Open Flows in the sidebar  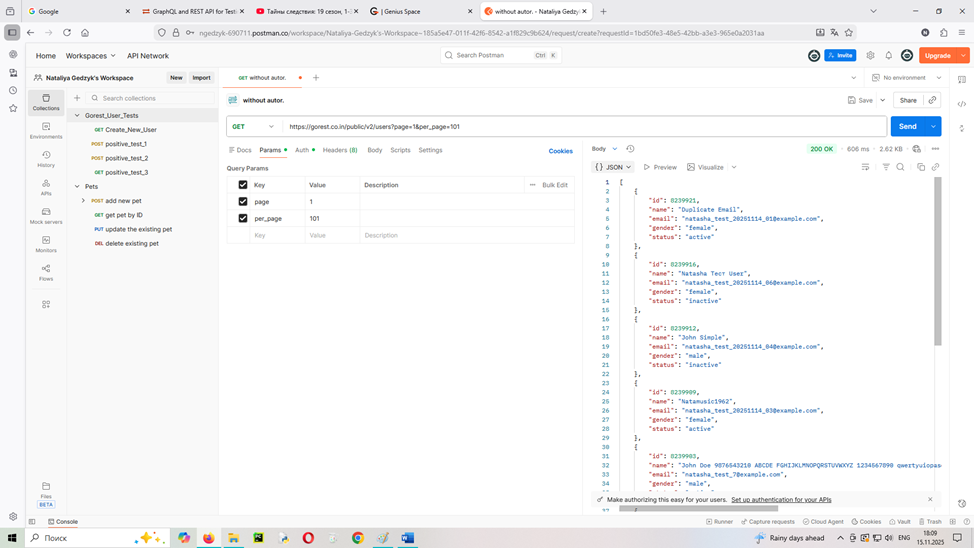(x=46, y=272)
